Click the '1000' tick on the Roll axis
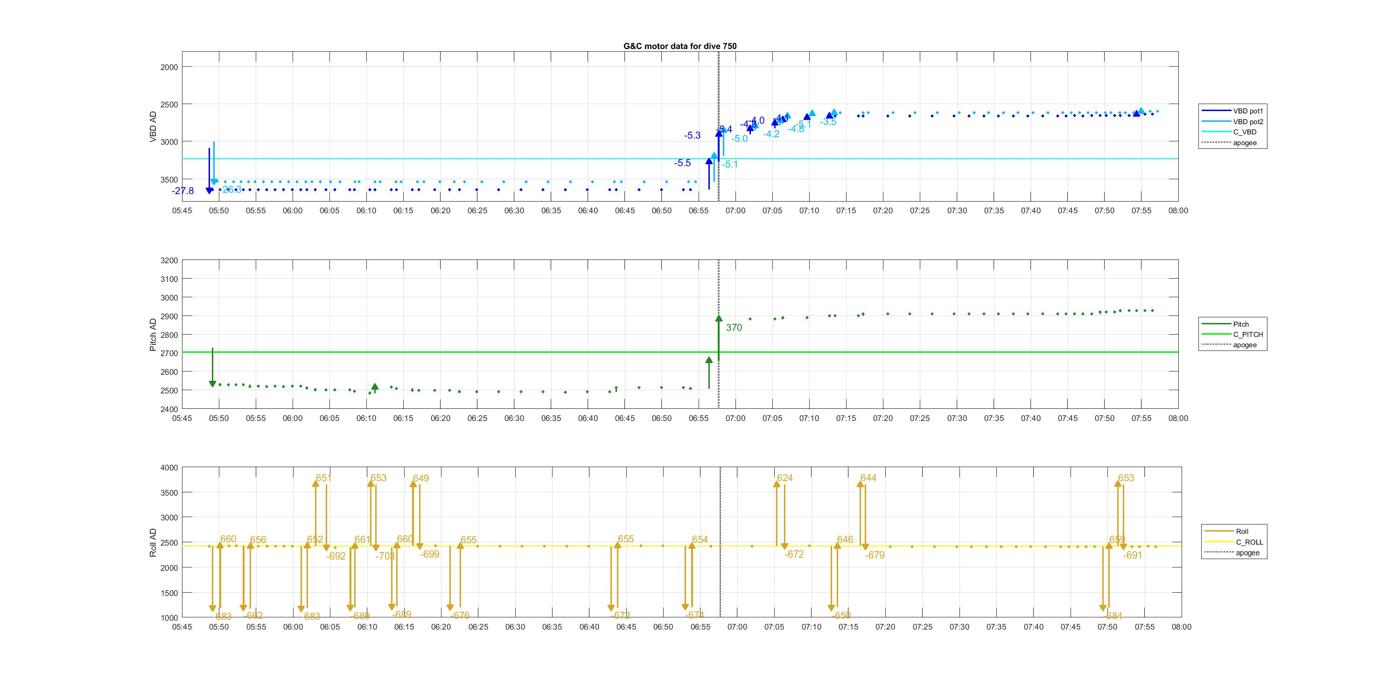This screenshot has width=1400, height=693. click(169, 617)
